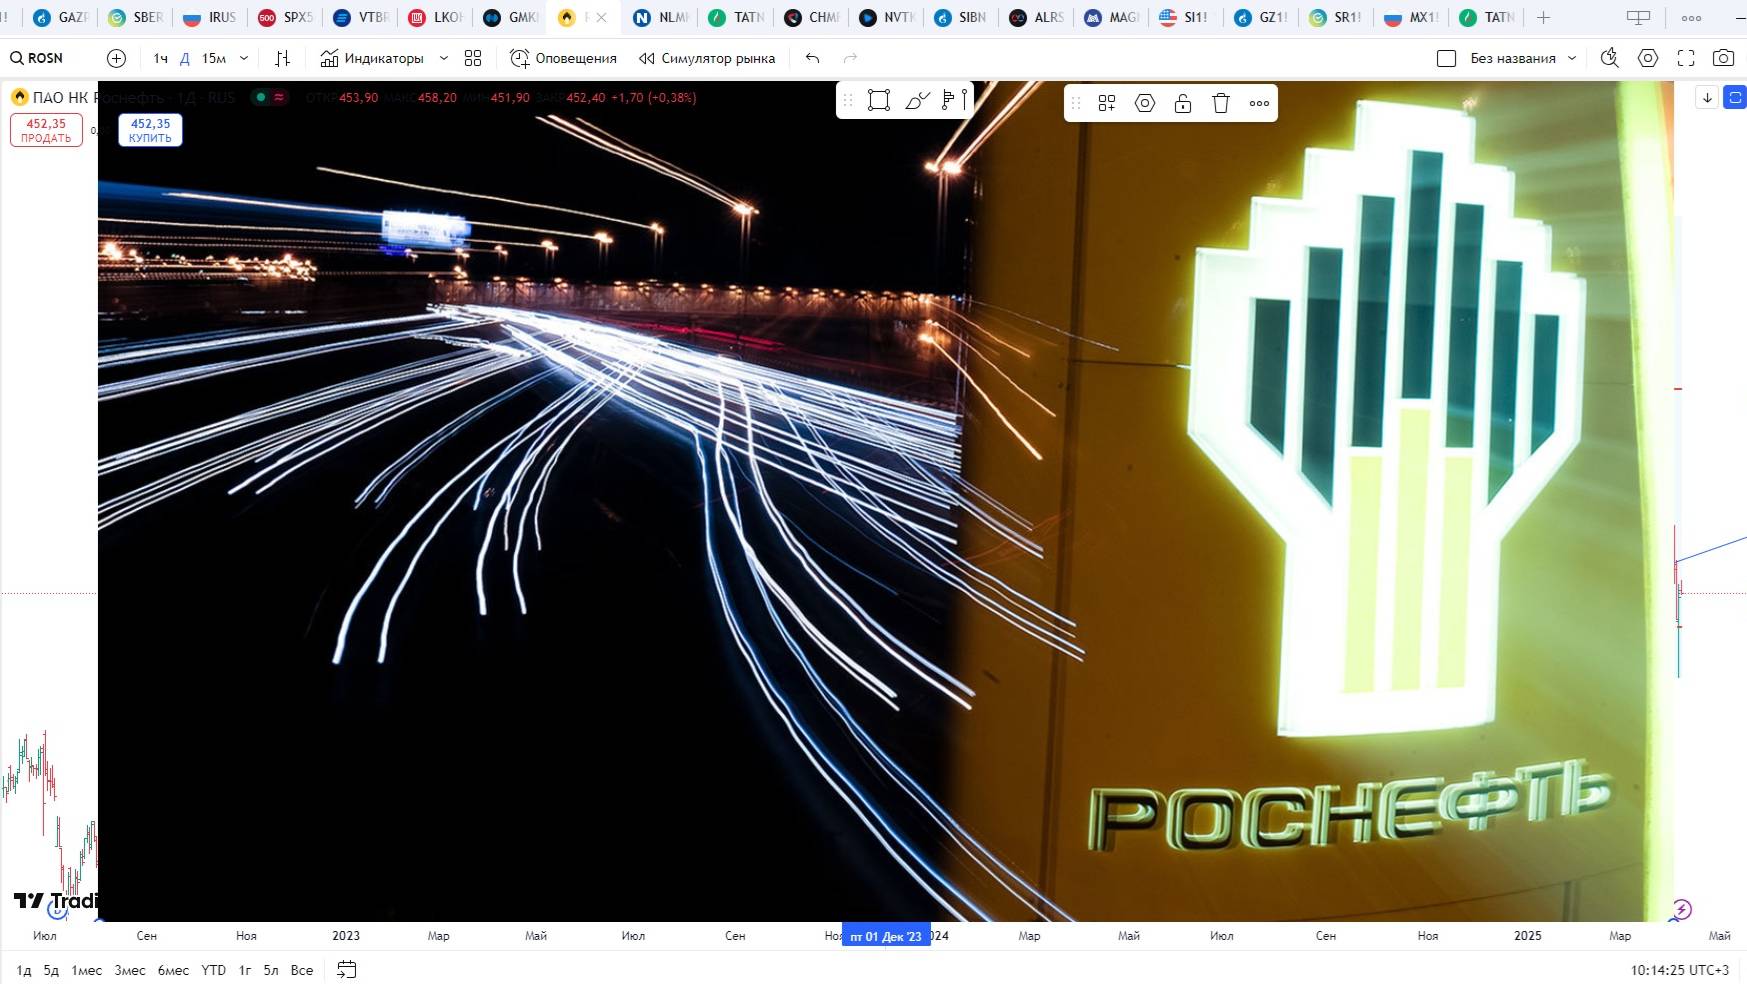Expand the Без названия layout dropdown
Image resolution: width=1747 pixels, height=984 pixels.
click(1572, 58)
